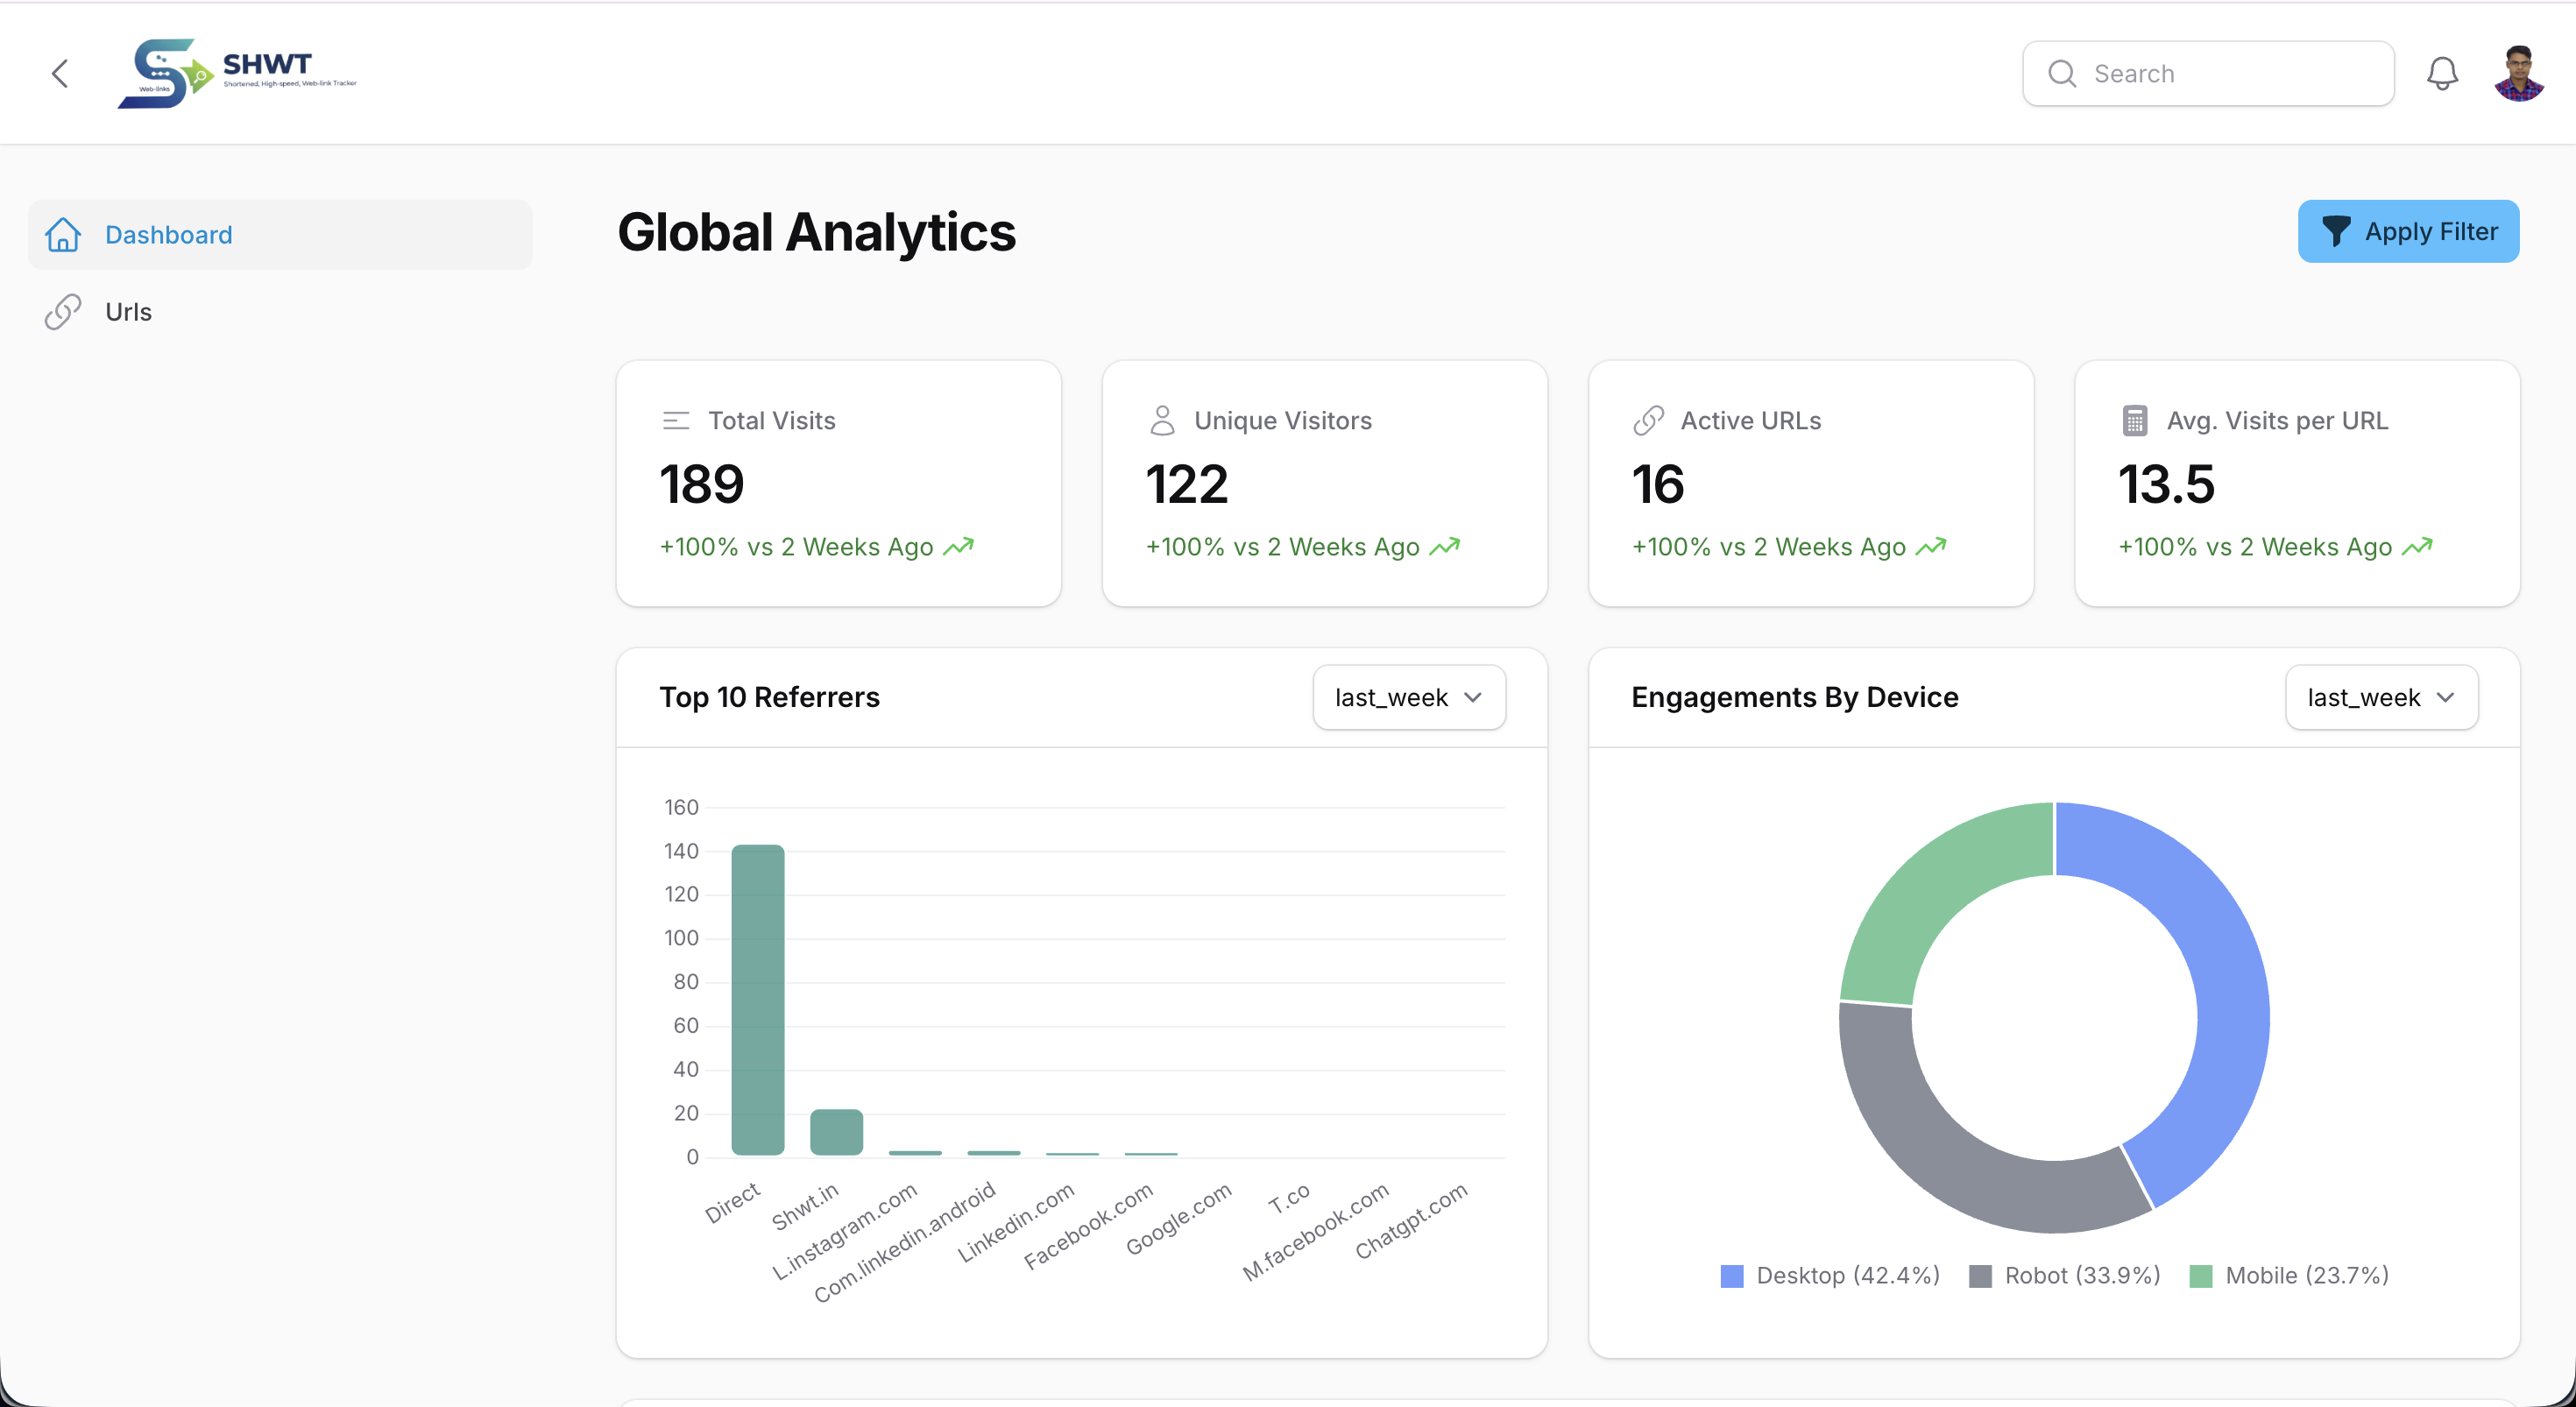
Task: Click the back arrow icon
Action: coord(60,73)
